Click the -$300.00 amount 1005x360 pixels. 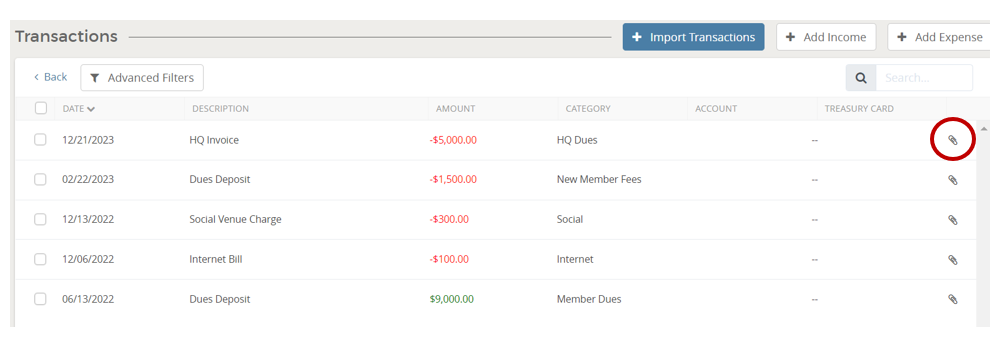click(x=449, y=219)
